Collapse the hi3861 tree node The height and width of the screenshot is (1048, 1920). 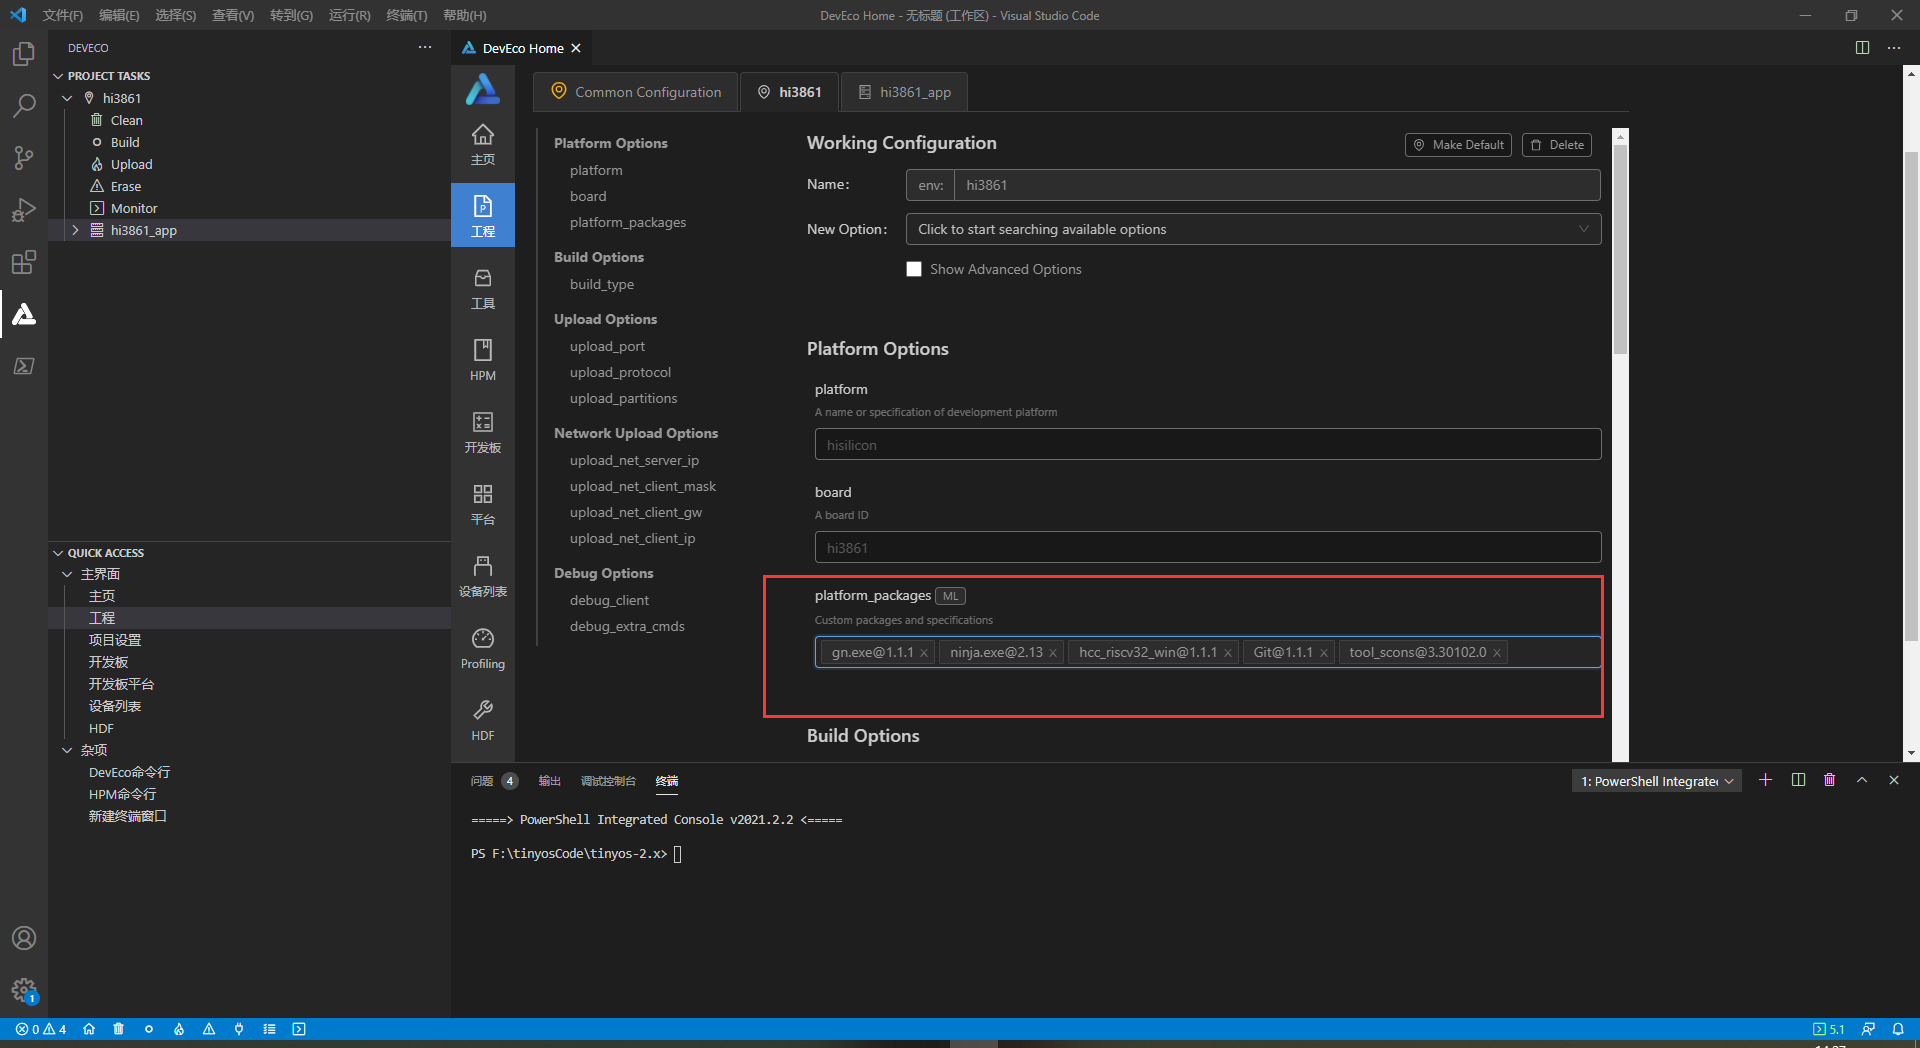coord(68,98)
